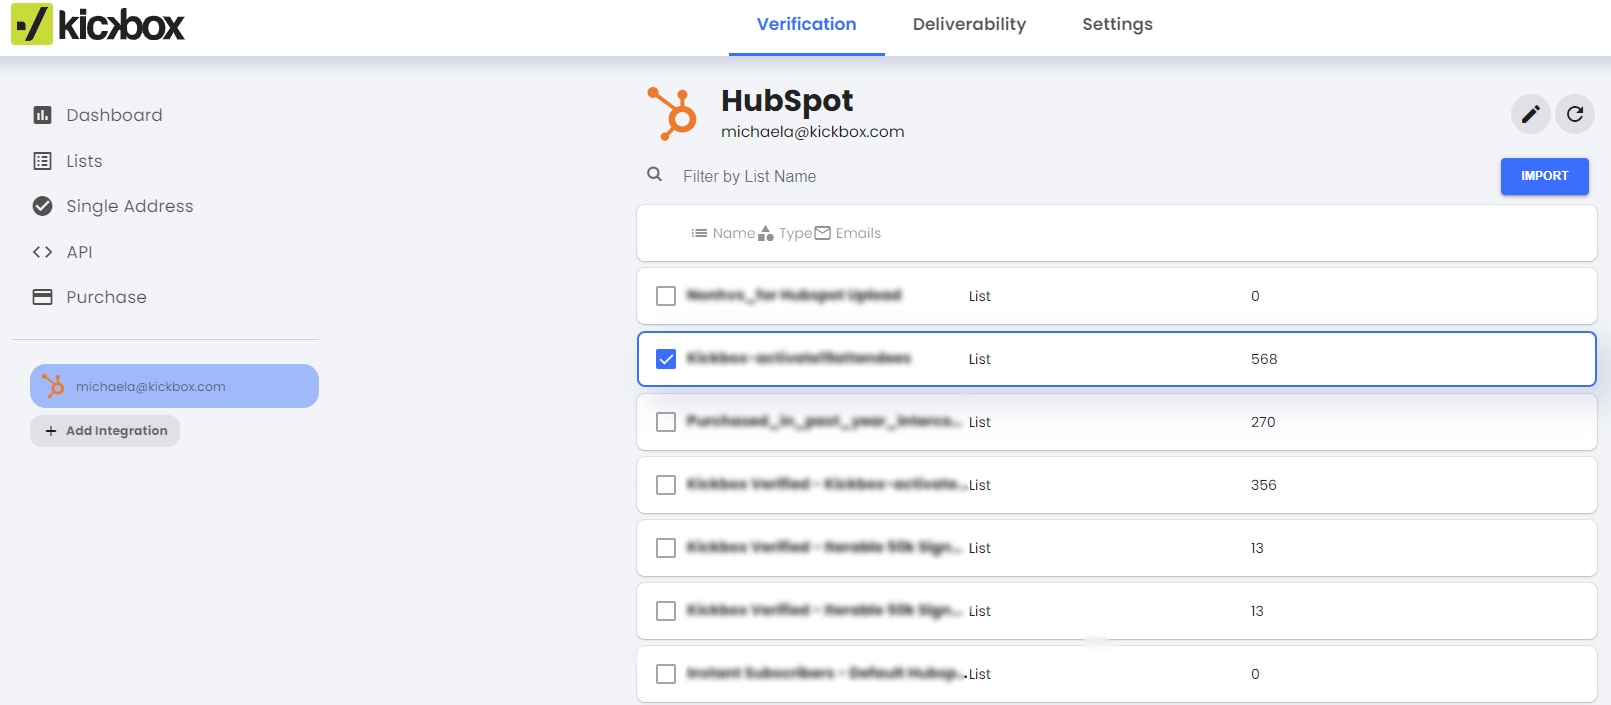Edit the integration with pencil icon

point(1530,114)
